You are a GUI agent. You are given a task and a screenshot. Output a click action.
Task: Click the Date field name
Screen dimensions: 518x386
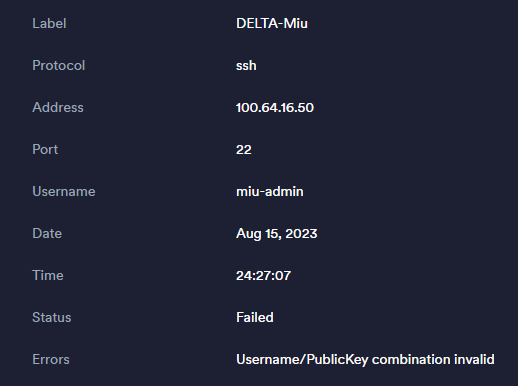47,234
